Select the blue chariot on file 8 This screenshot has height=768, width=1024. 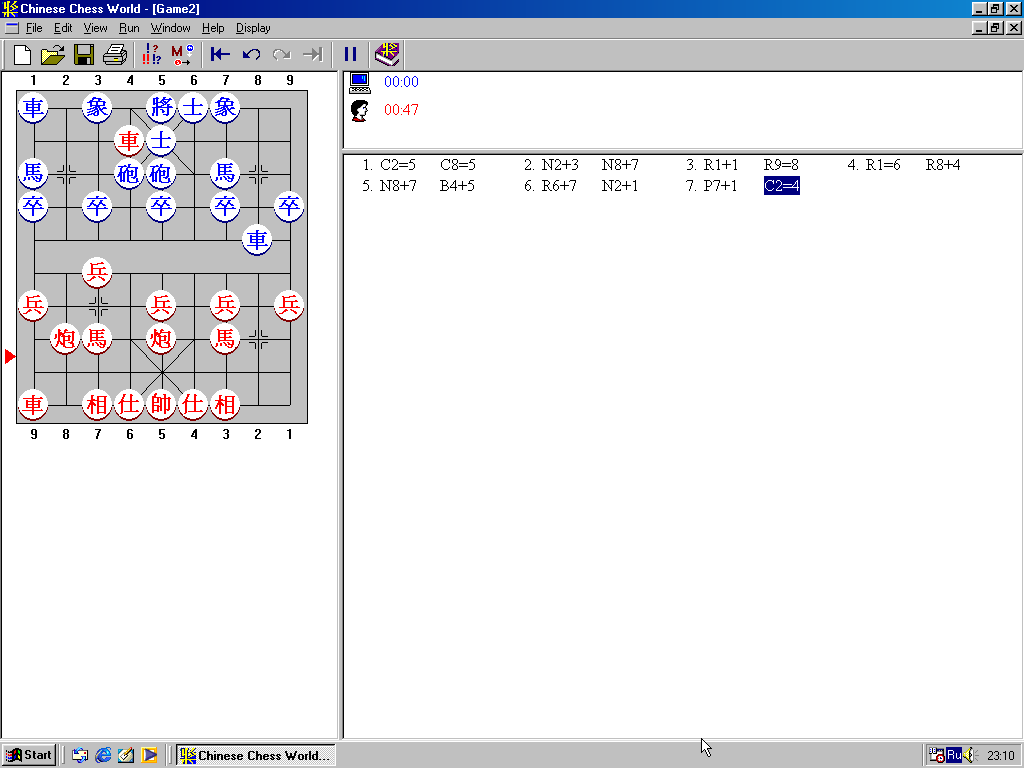coord(257,240)
